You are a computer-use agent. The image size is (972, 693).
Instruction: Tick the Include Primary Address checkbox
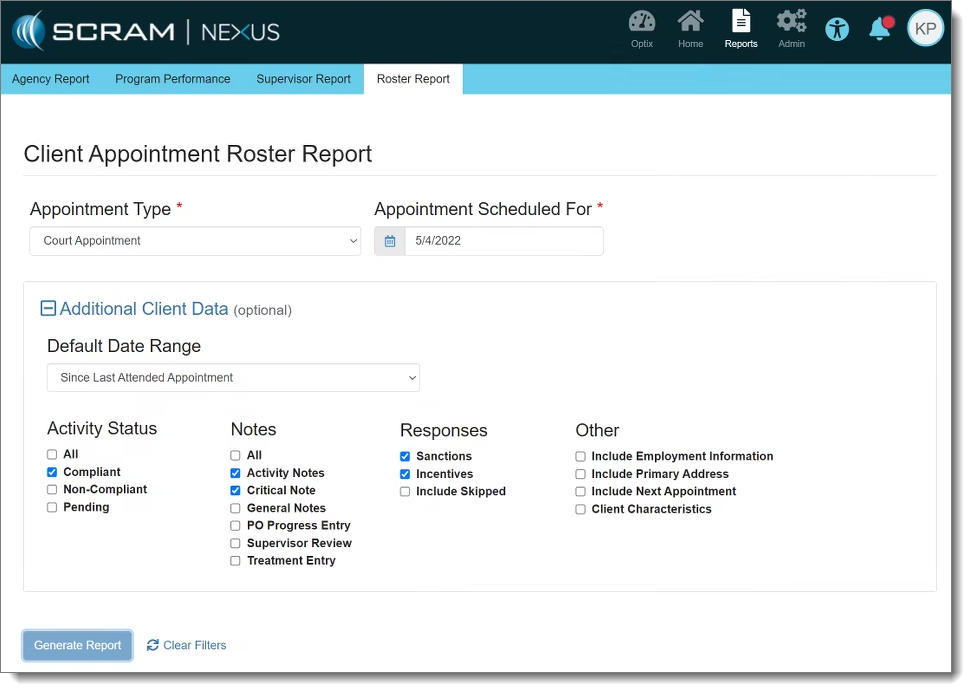coord(580,474)
